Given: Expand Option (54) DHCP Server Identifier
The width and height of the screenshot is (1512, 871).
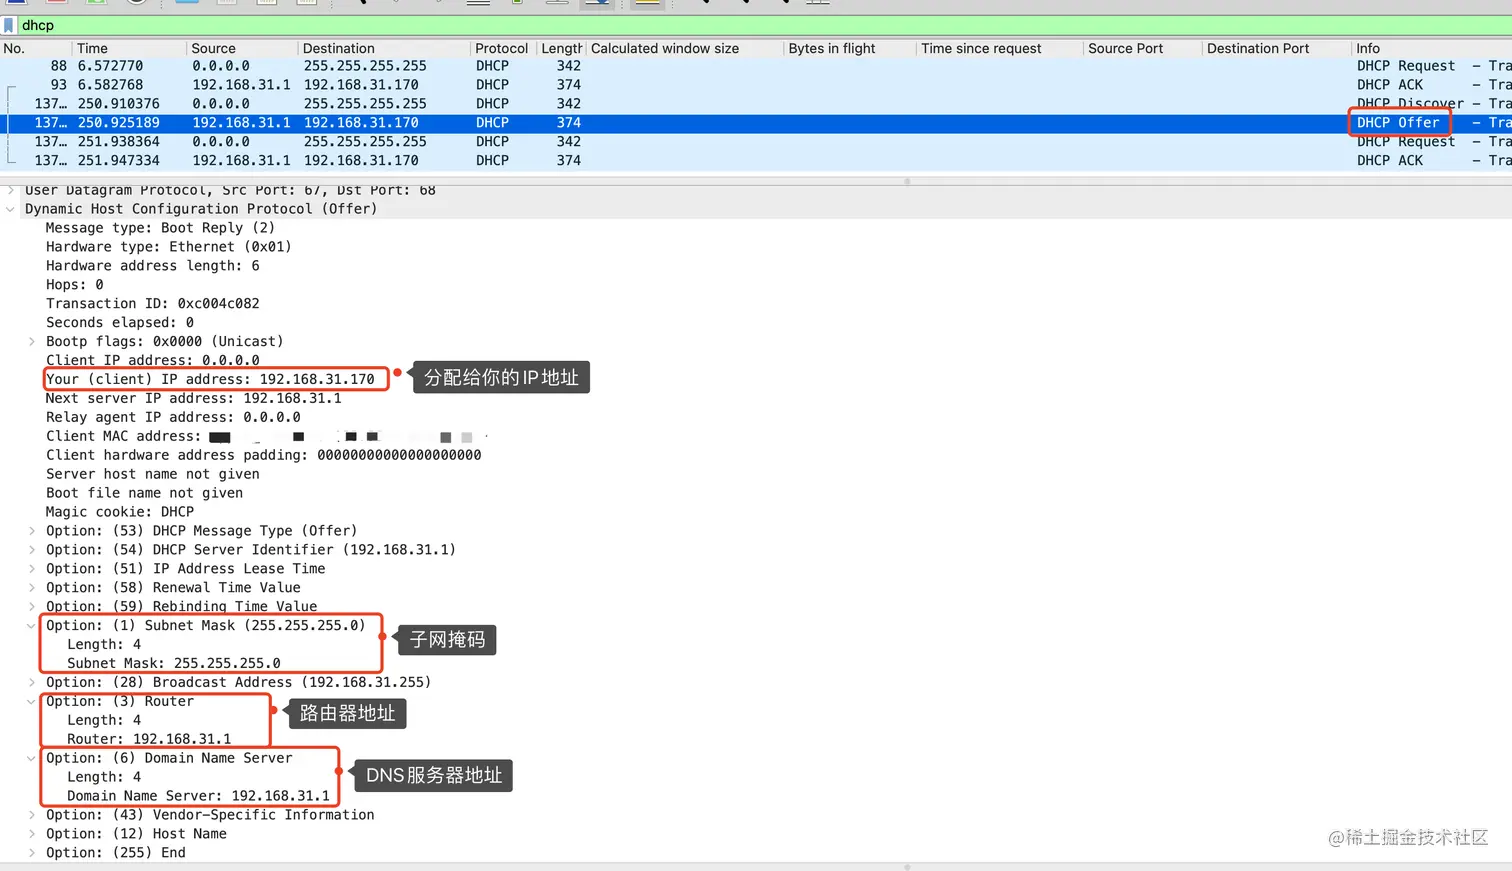Looking at the screenshot, I should [32, 550].
